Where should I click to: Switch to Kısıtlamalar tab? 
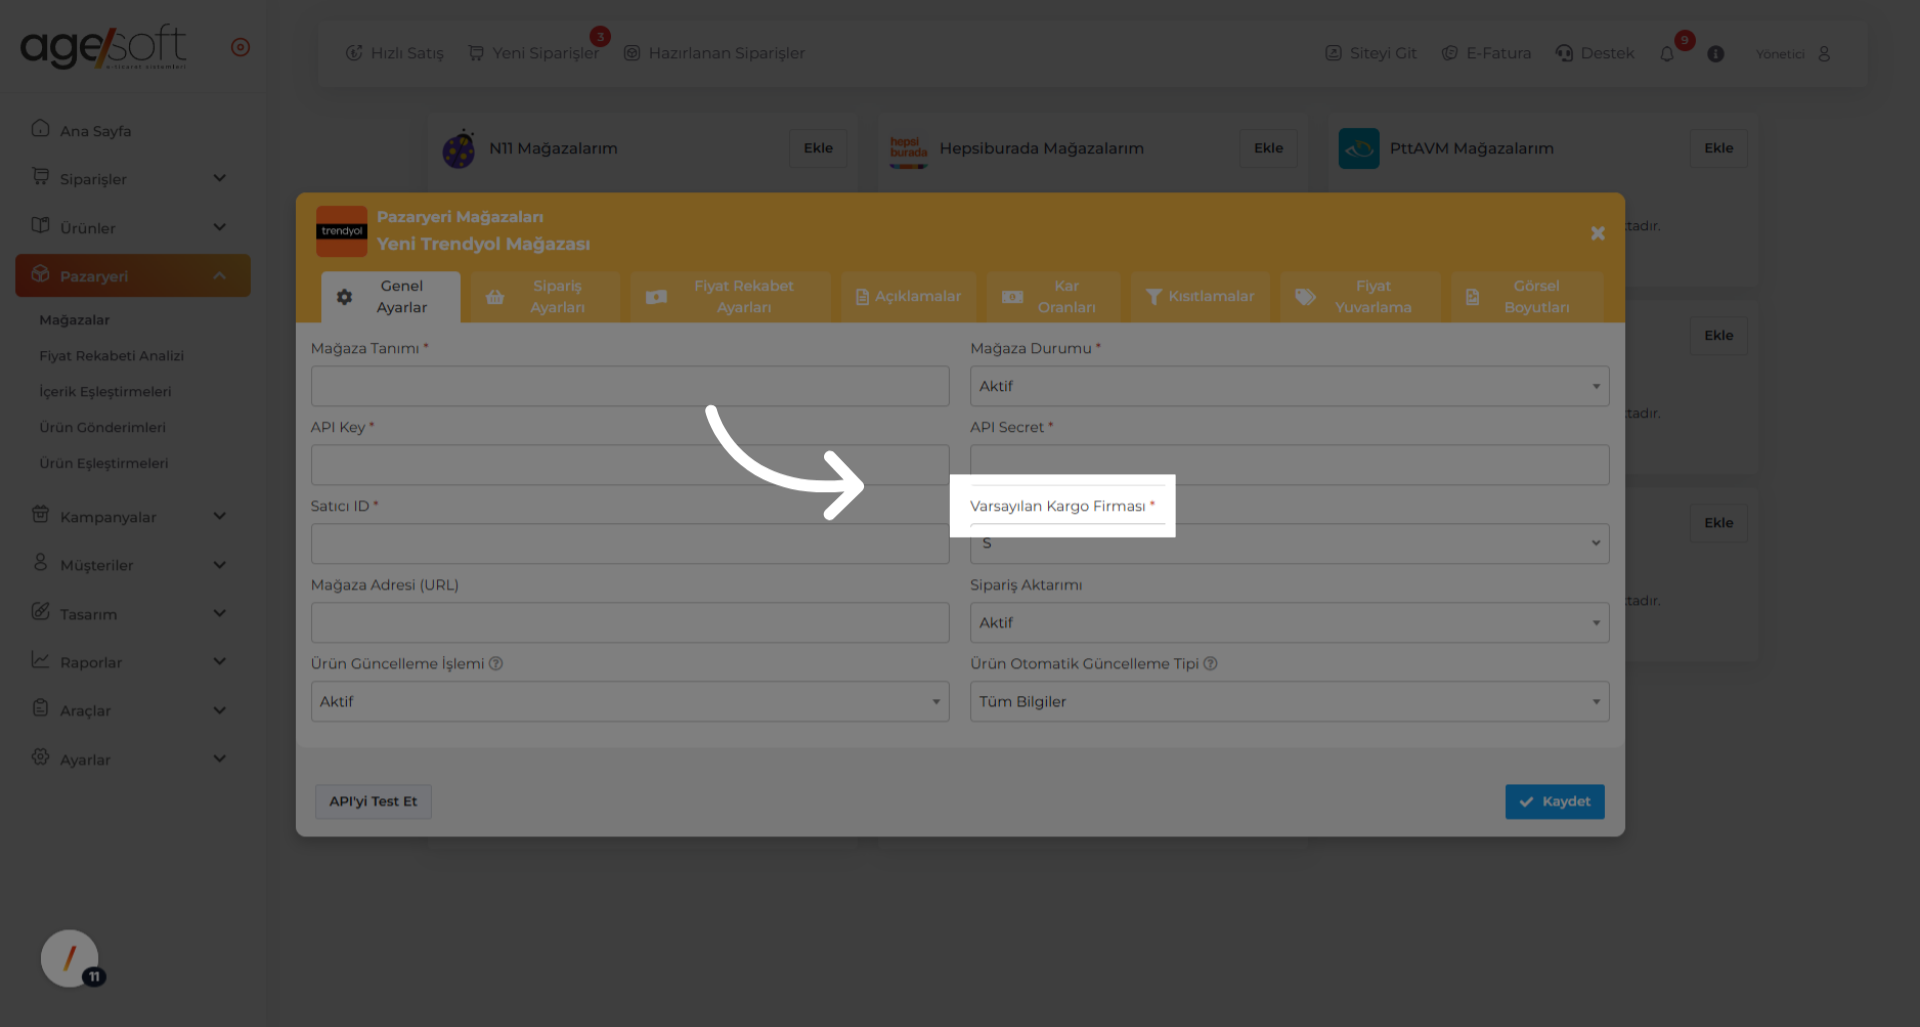tap(1200, 297)
